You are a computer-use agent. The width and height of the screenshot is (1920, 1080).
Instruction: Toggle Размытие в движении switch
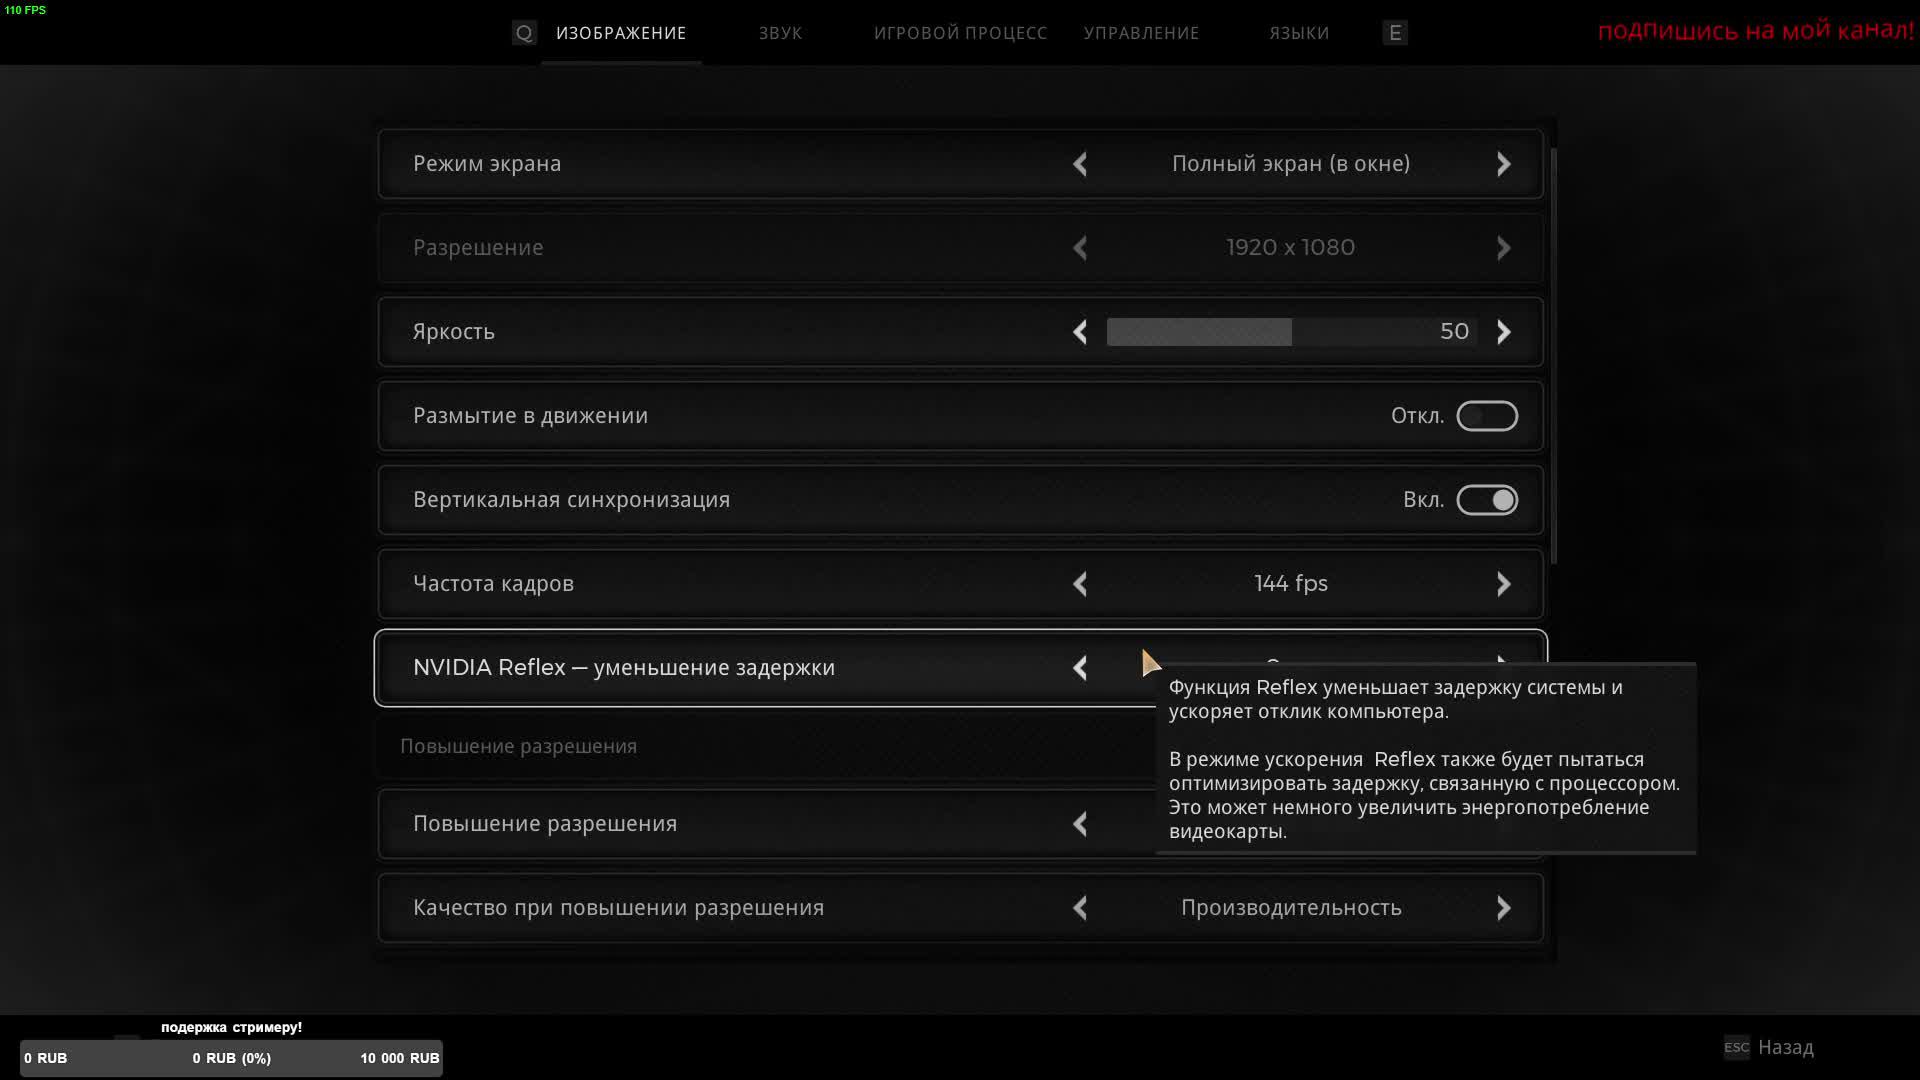pos(1486,416)
